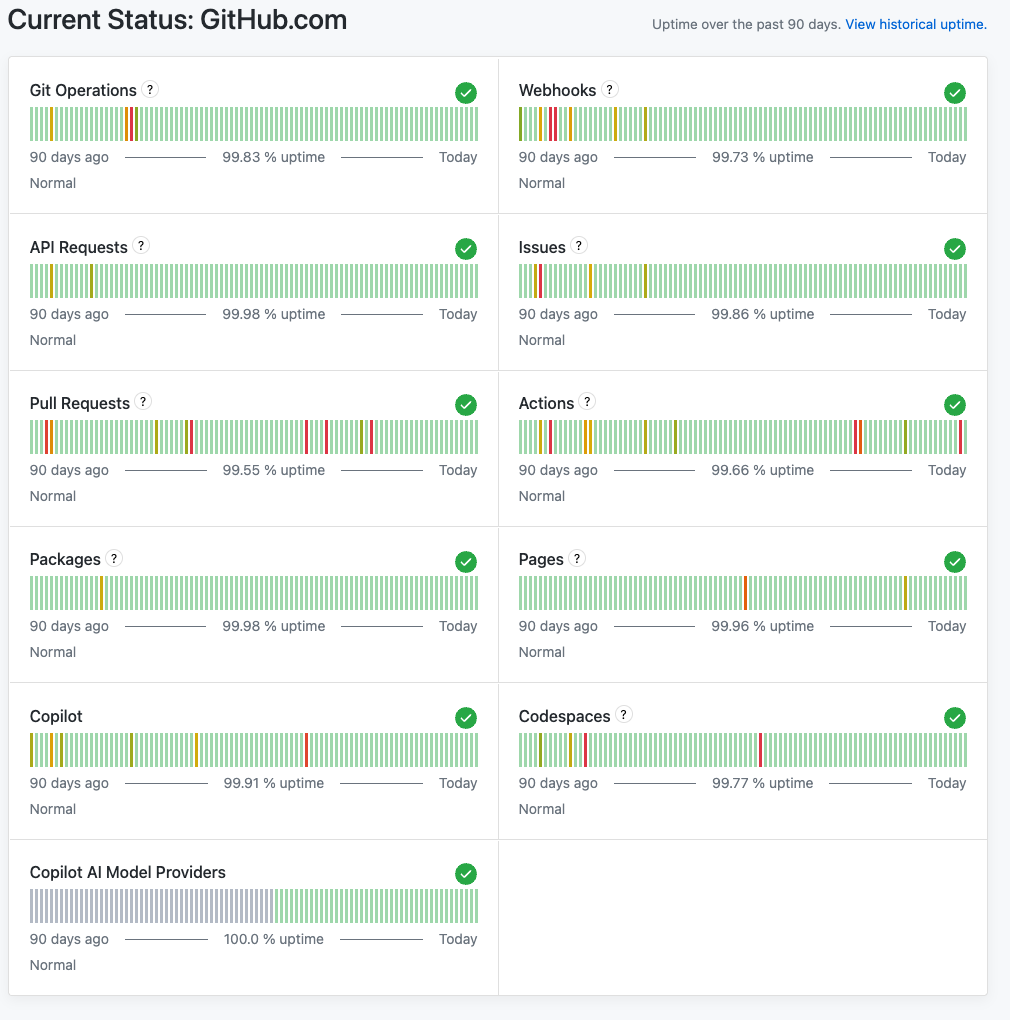Click the Current Status: GitHub.com heading
The height and width of the screenshot is (1020, 1010).
[x=178, y=20]
